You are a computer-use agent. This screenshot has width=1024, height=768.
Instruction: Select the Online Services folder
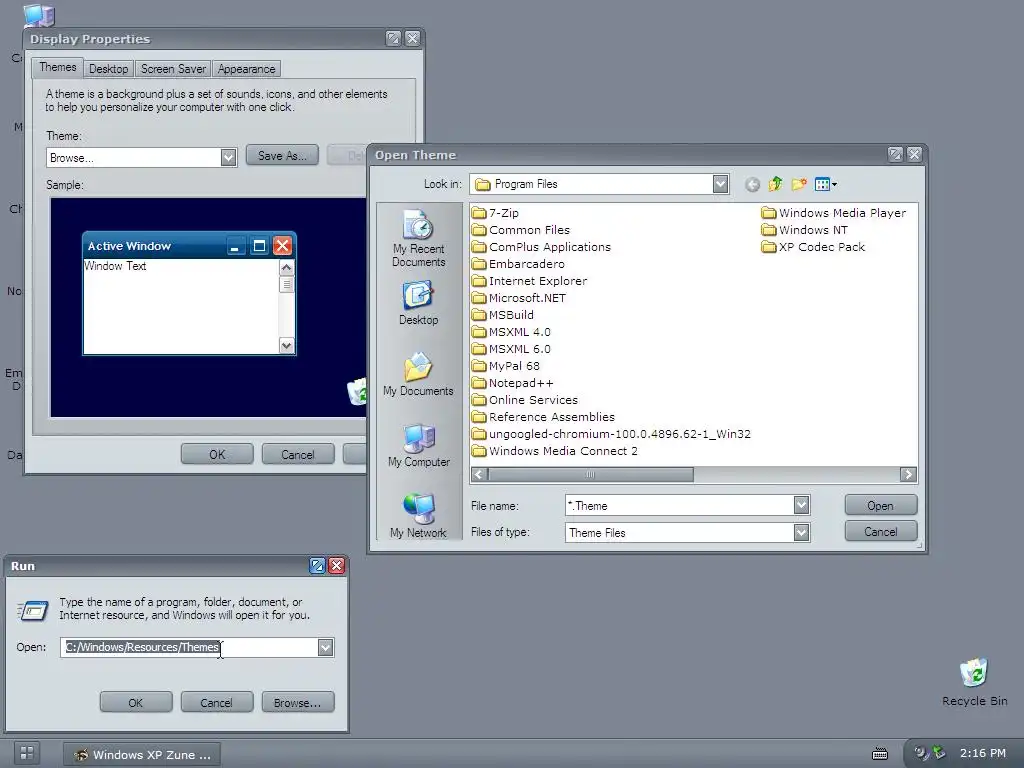click(x=525, y=400)
